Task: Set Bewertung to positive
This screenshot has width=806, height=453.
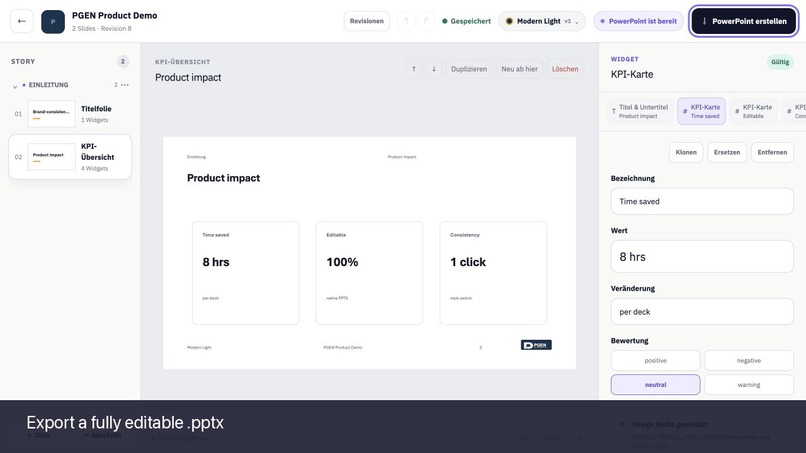Action: coord(655,360)
